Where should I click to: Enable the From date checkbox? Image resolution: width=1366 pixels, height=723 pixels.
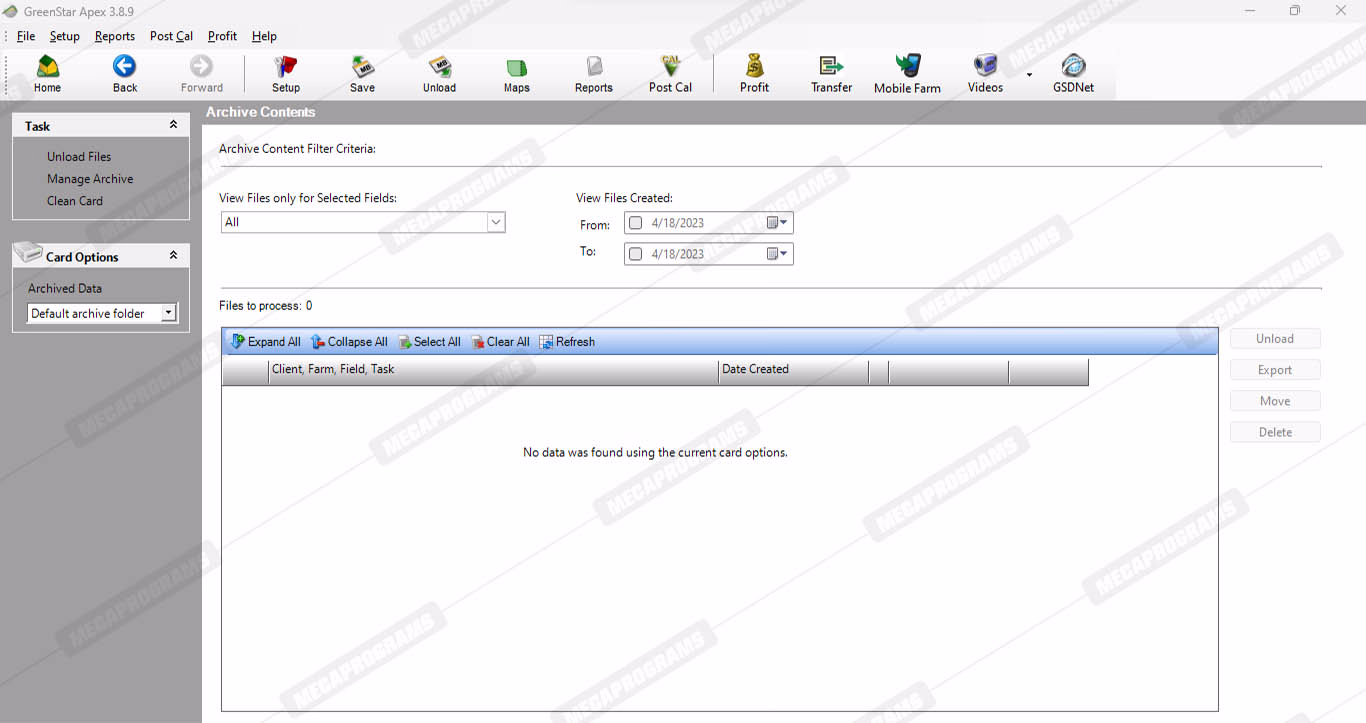(636, 223)
